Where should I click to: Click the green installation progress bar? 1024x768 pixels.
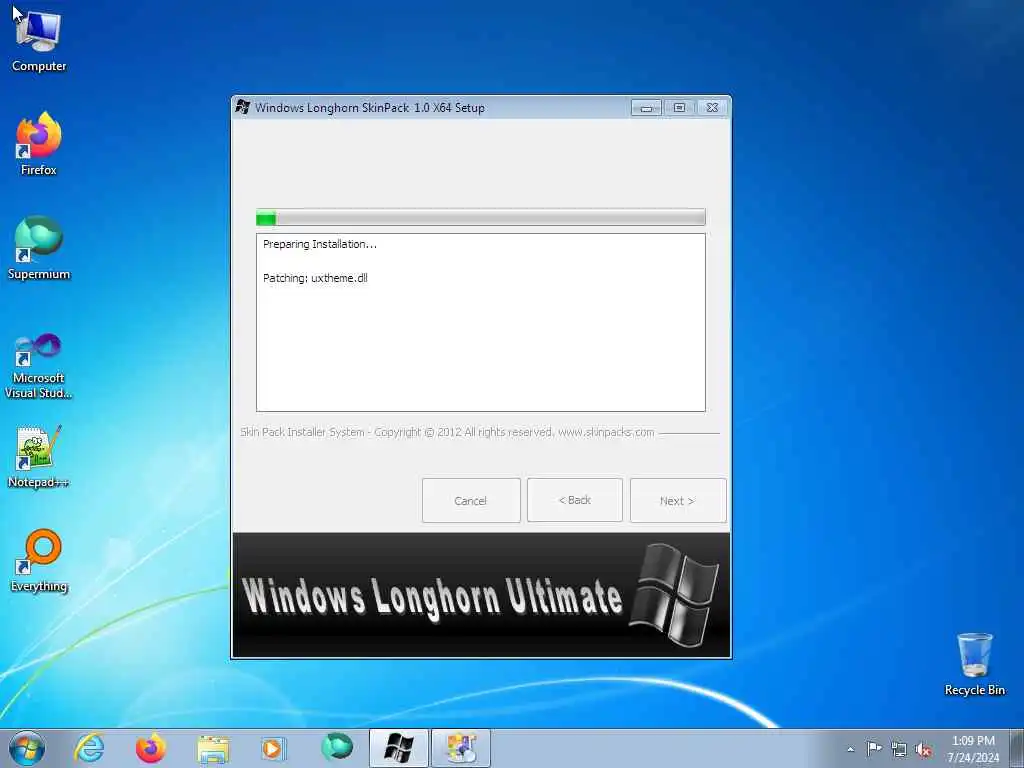tap(481, 217)
